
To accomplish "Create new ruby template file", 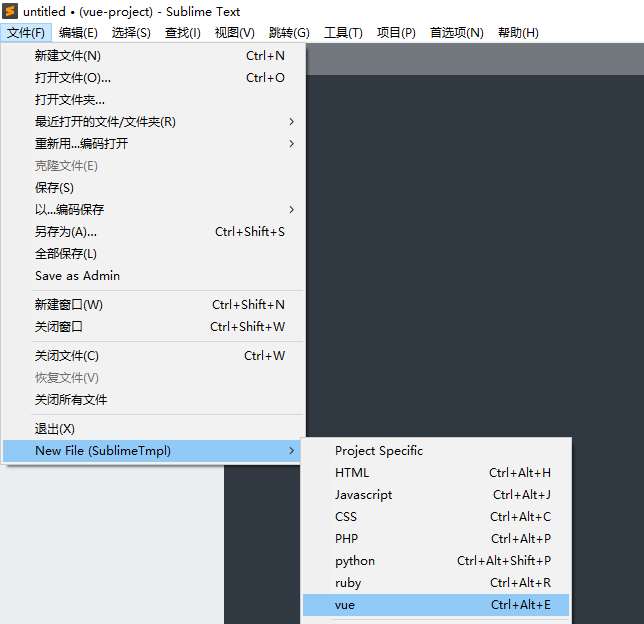I will 436,583.
